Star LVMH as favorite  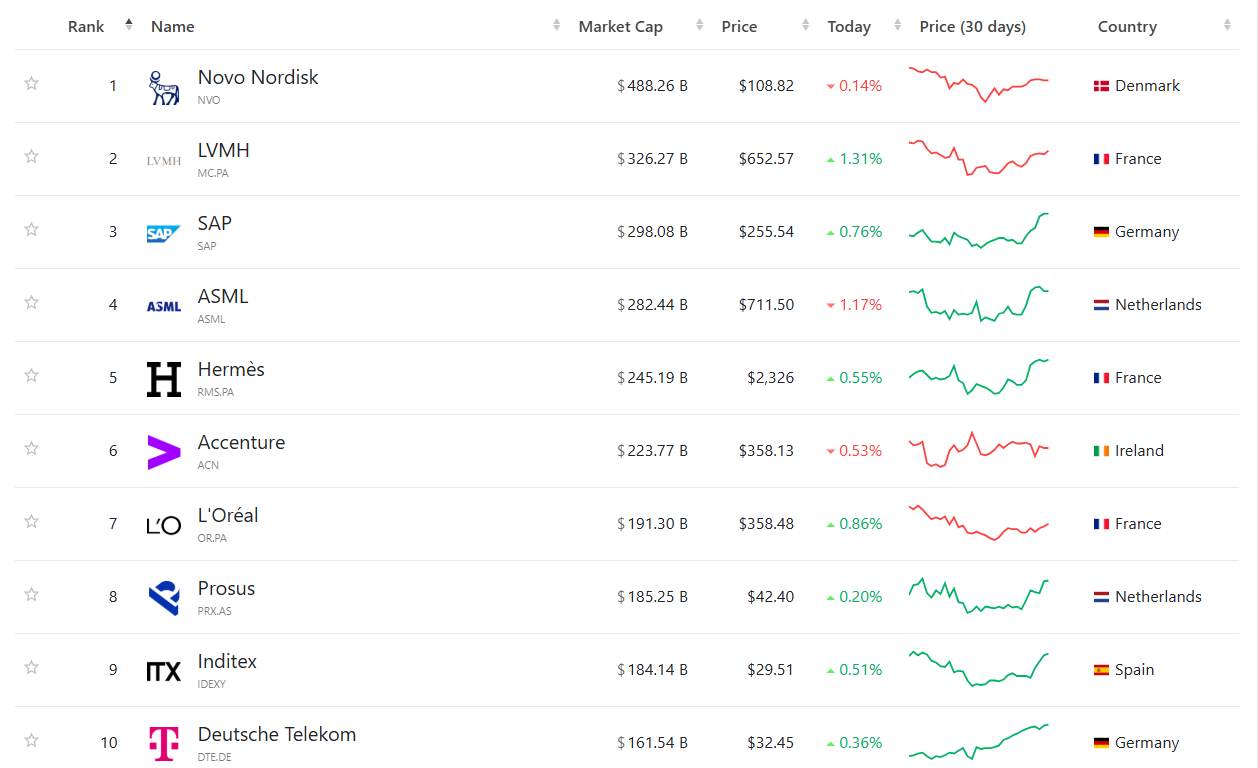tap(31, 157)
